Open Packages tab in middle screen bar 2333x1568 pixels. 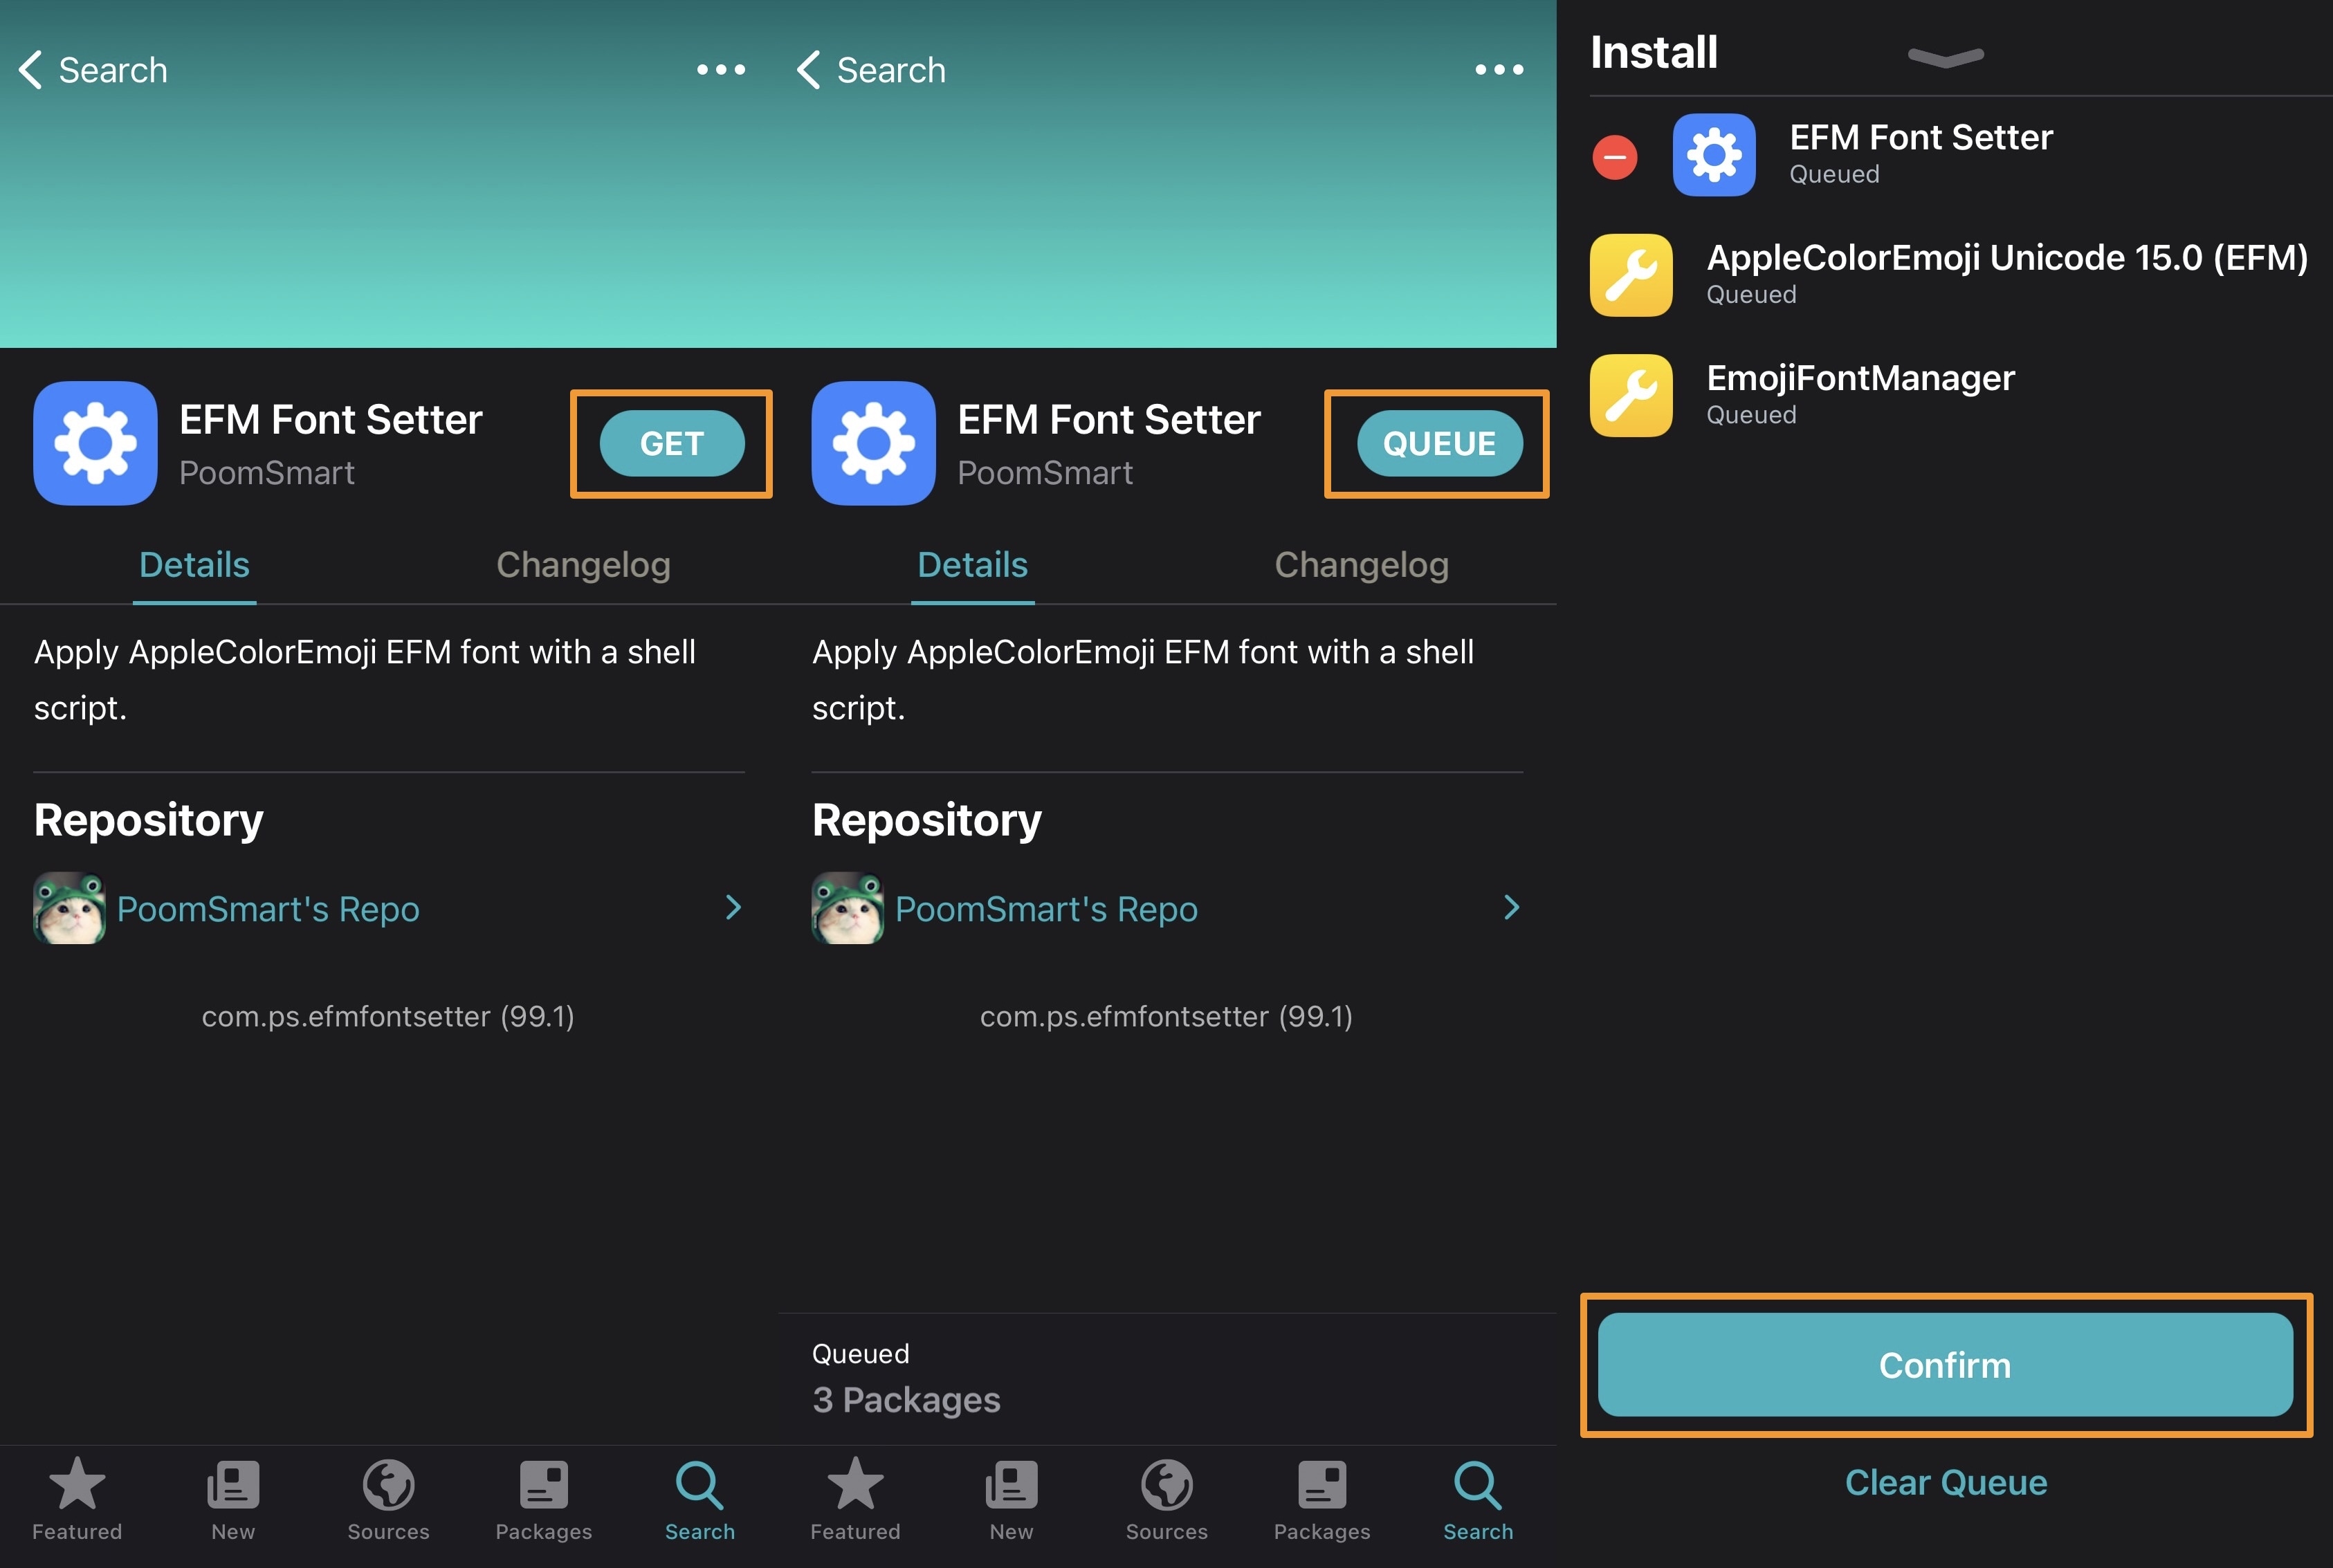(1322, 1500)
